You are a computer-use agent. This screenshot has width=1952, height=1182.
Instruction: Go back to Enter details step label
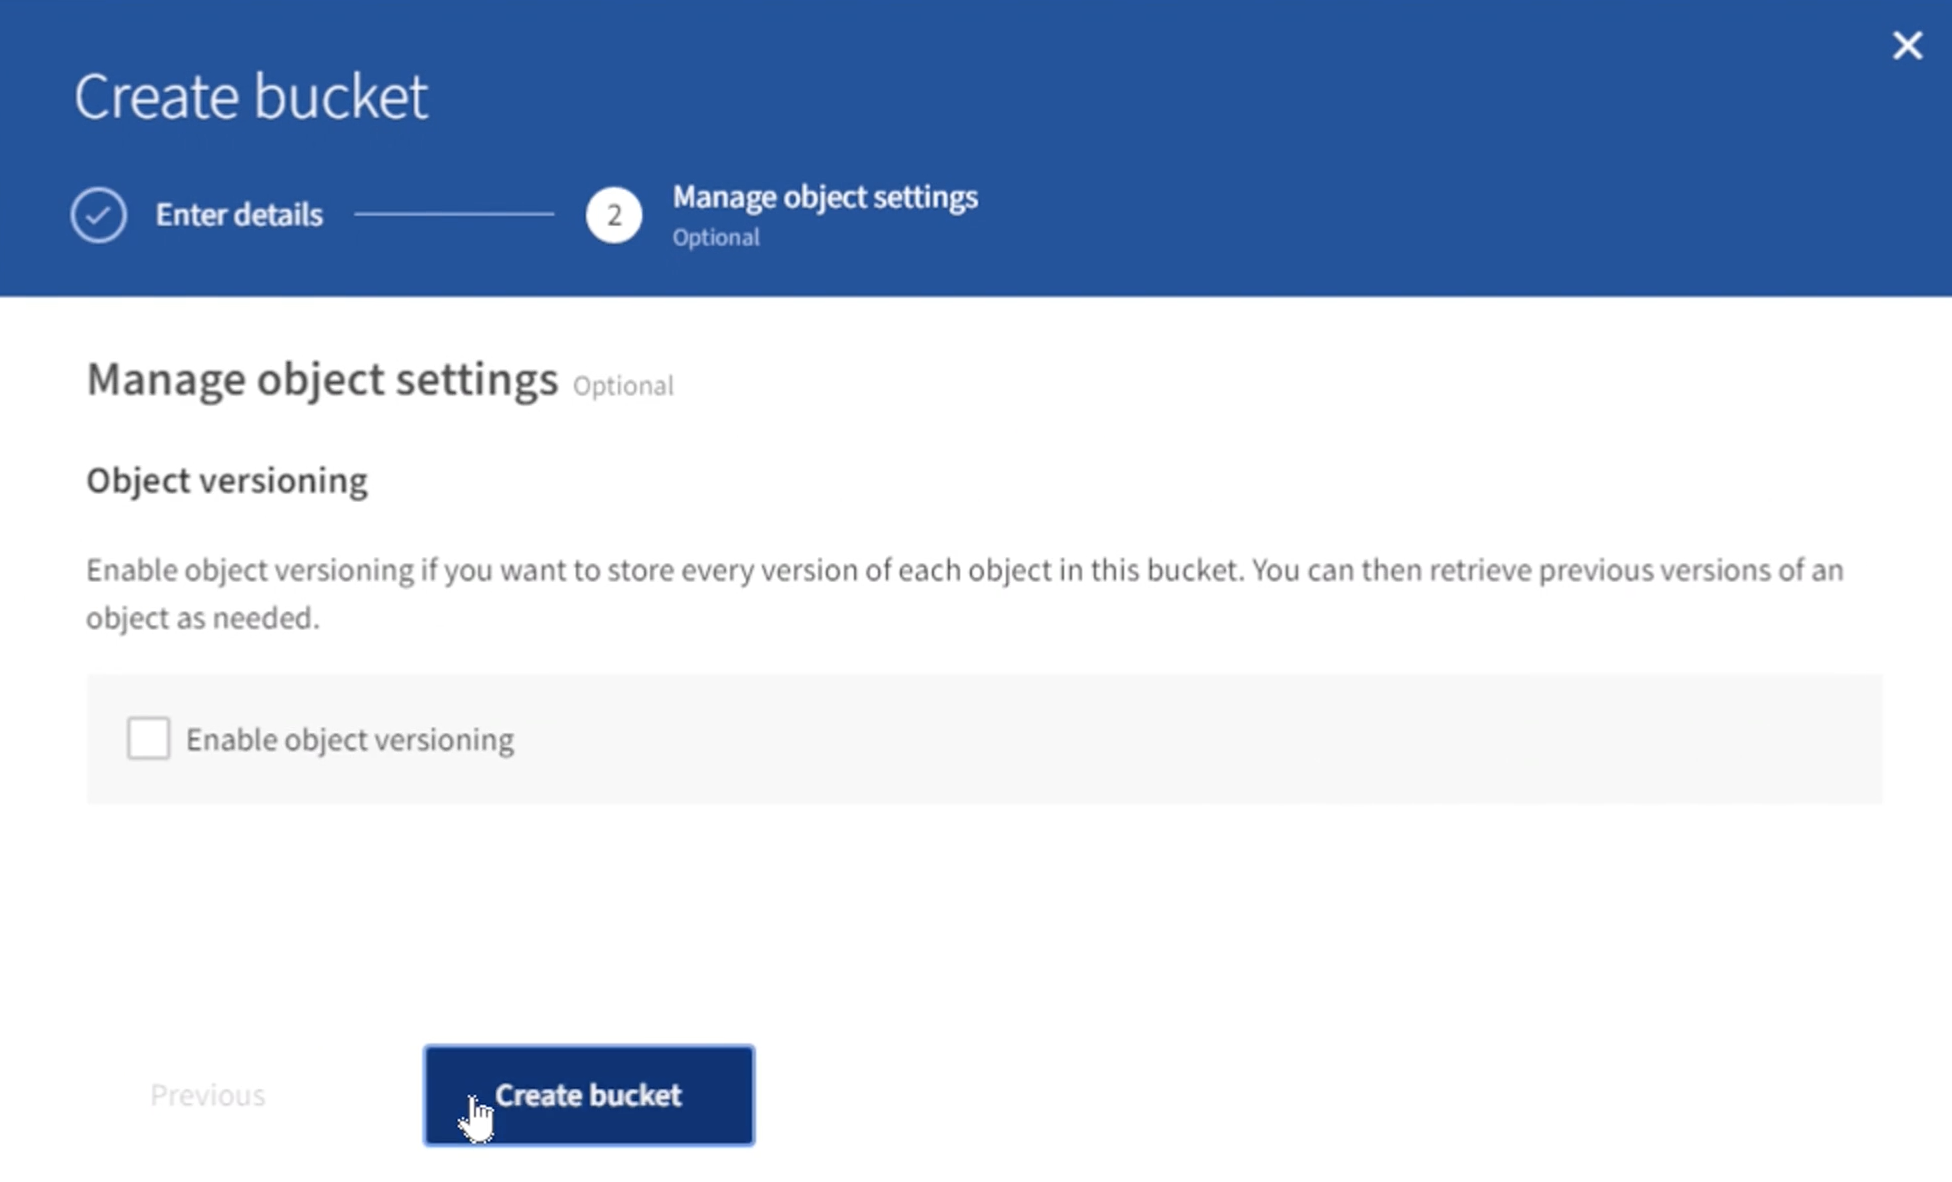click(x=239, y=214)
